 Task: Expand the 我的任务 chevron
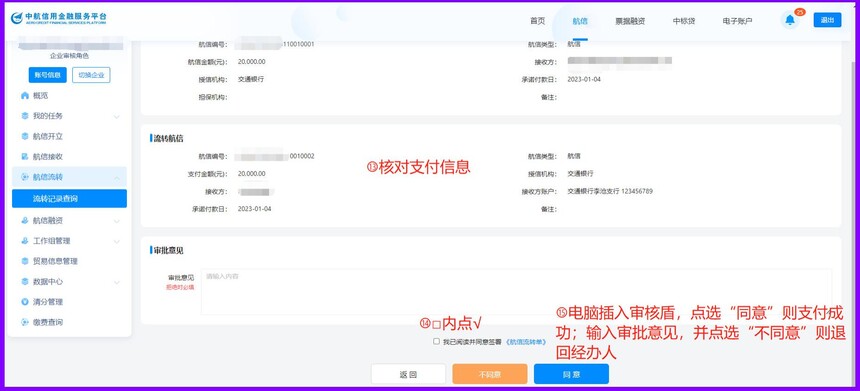tap(116, 116)
